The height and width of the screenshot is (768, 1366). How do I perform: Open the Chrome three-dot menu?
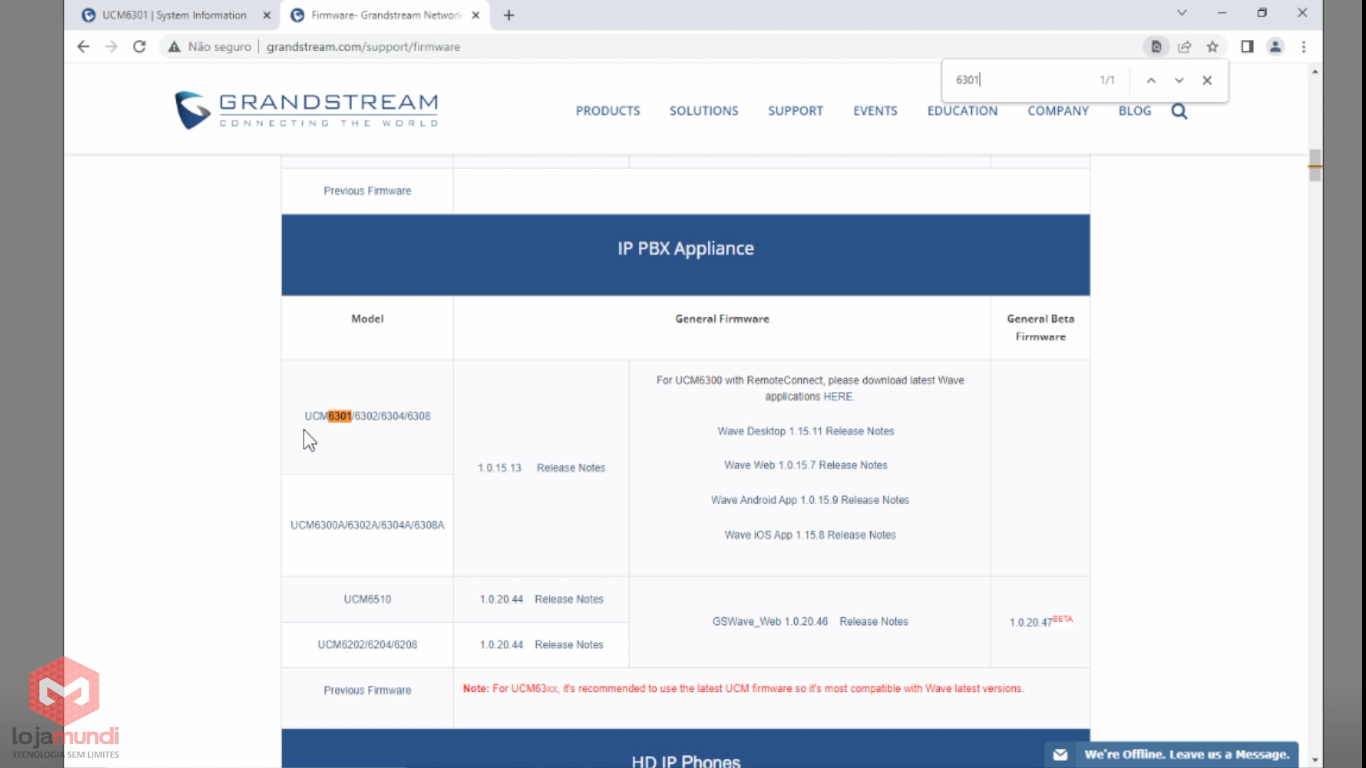pyautogui.click(x=1303, y=47)
